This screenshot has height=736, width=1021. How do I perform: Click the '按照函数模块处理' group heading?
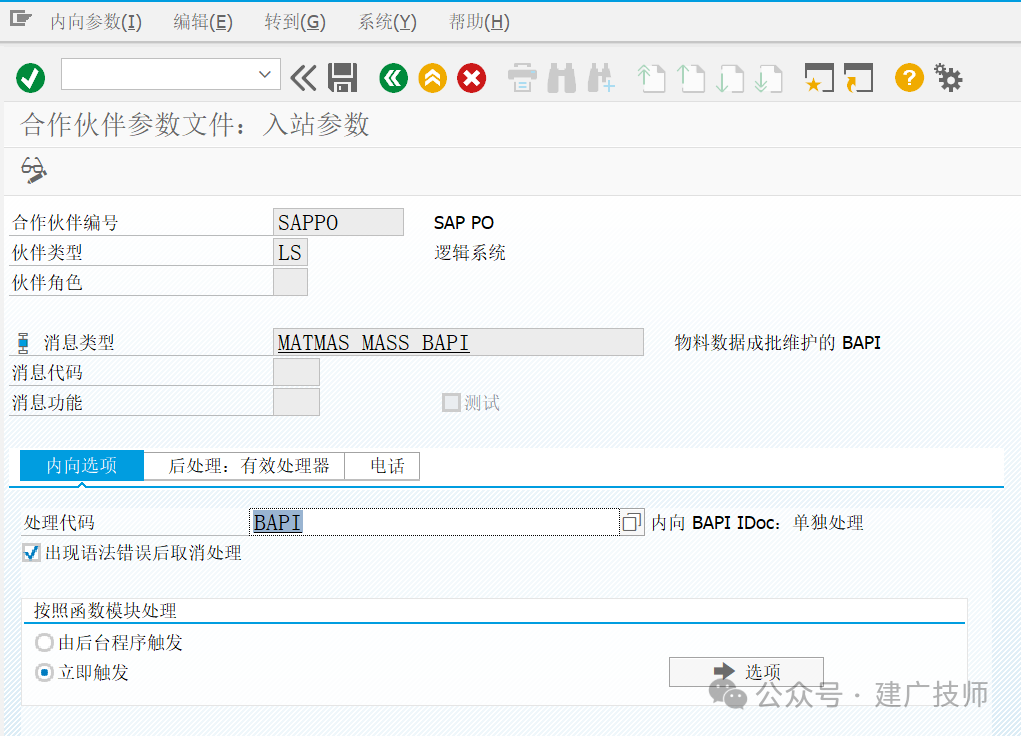105,610
